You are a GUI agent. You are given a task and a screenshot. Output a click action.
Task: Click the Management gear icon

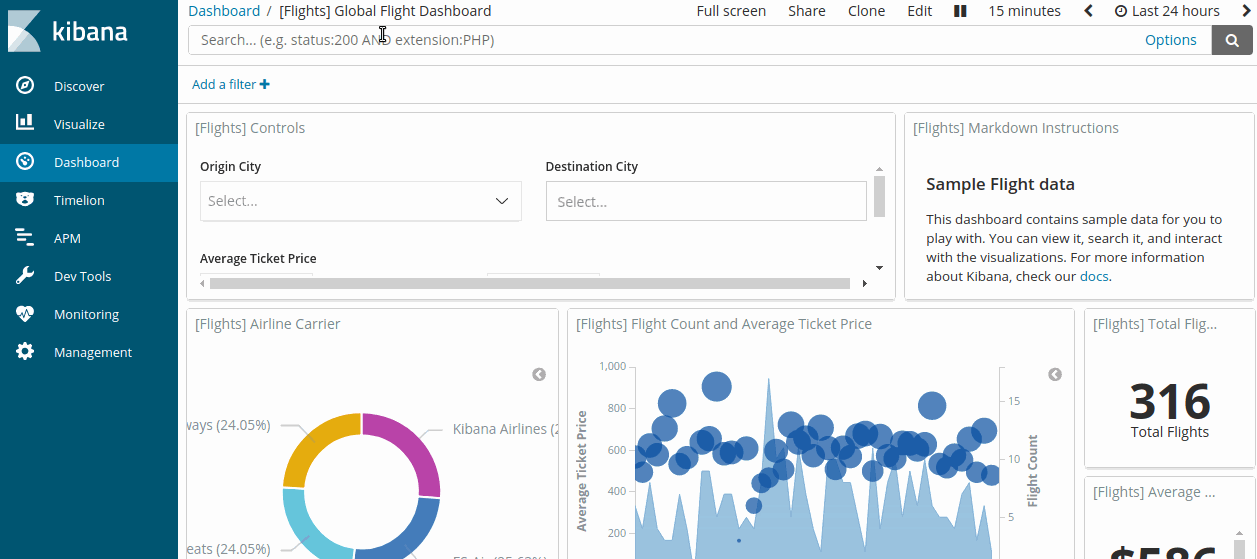[25, 352]
